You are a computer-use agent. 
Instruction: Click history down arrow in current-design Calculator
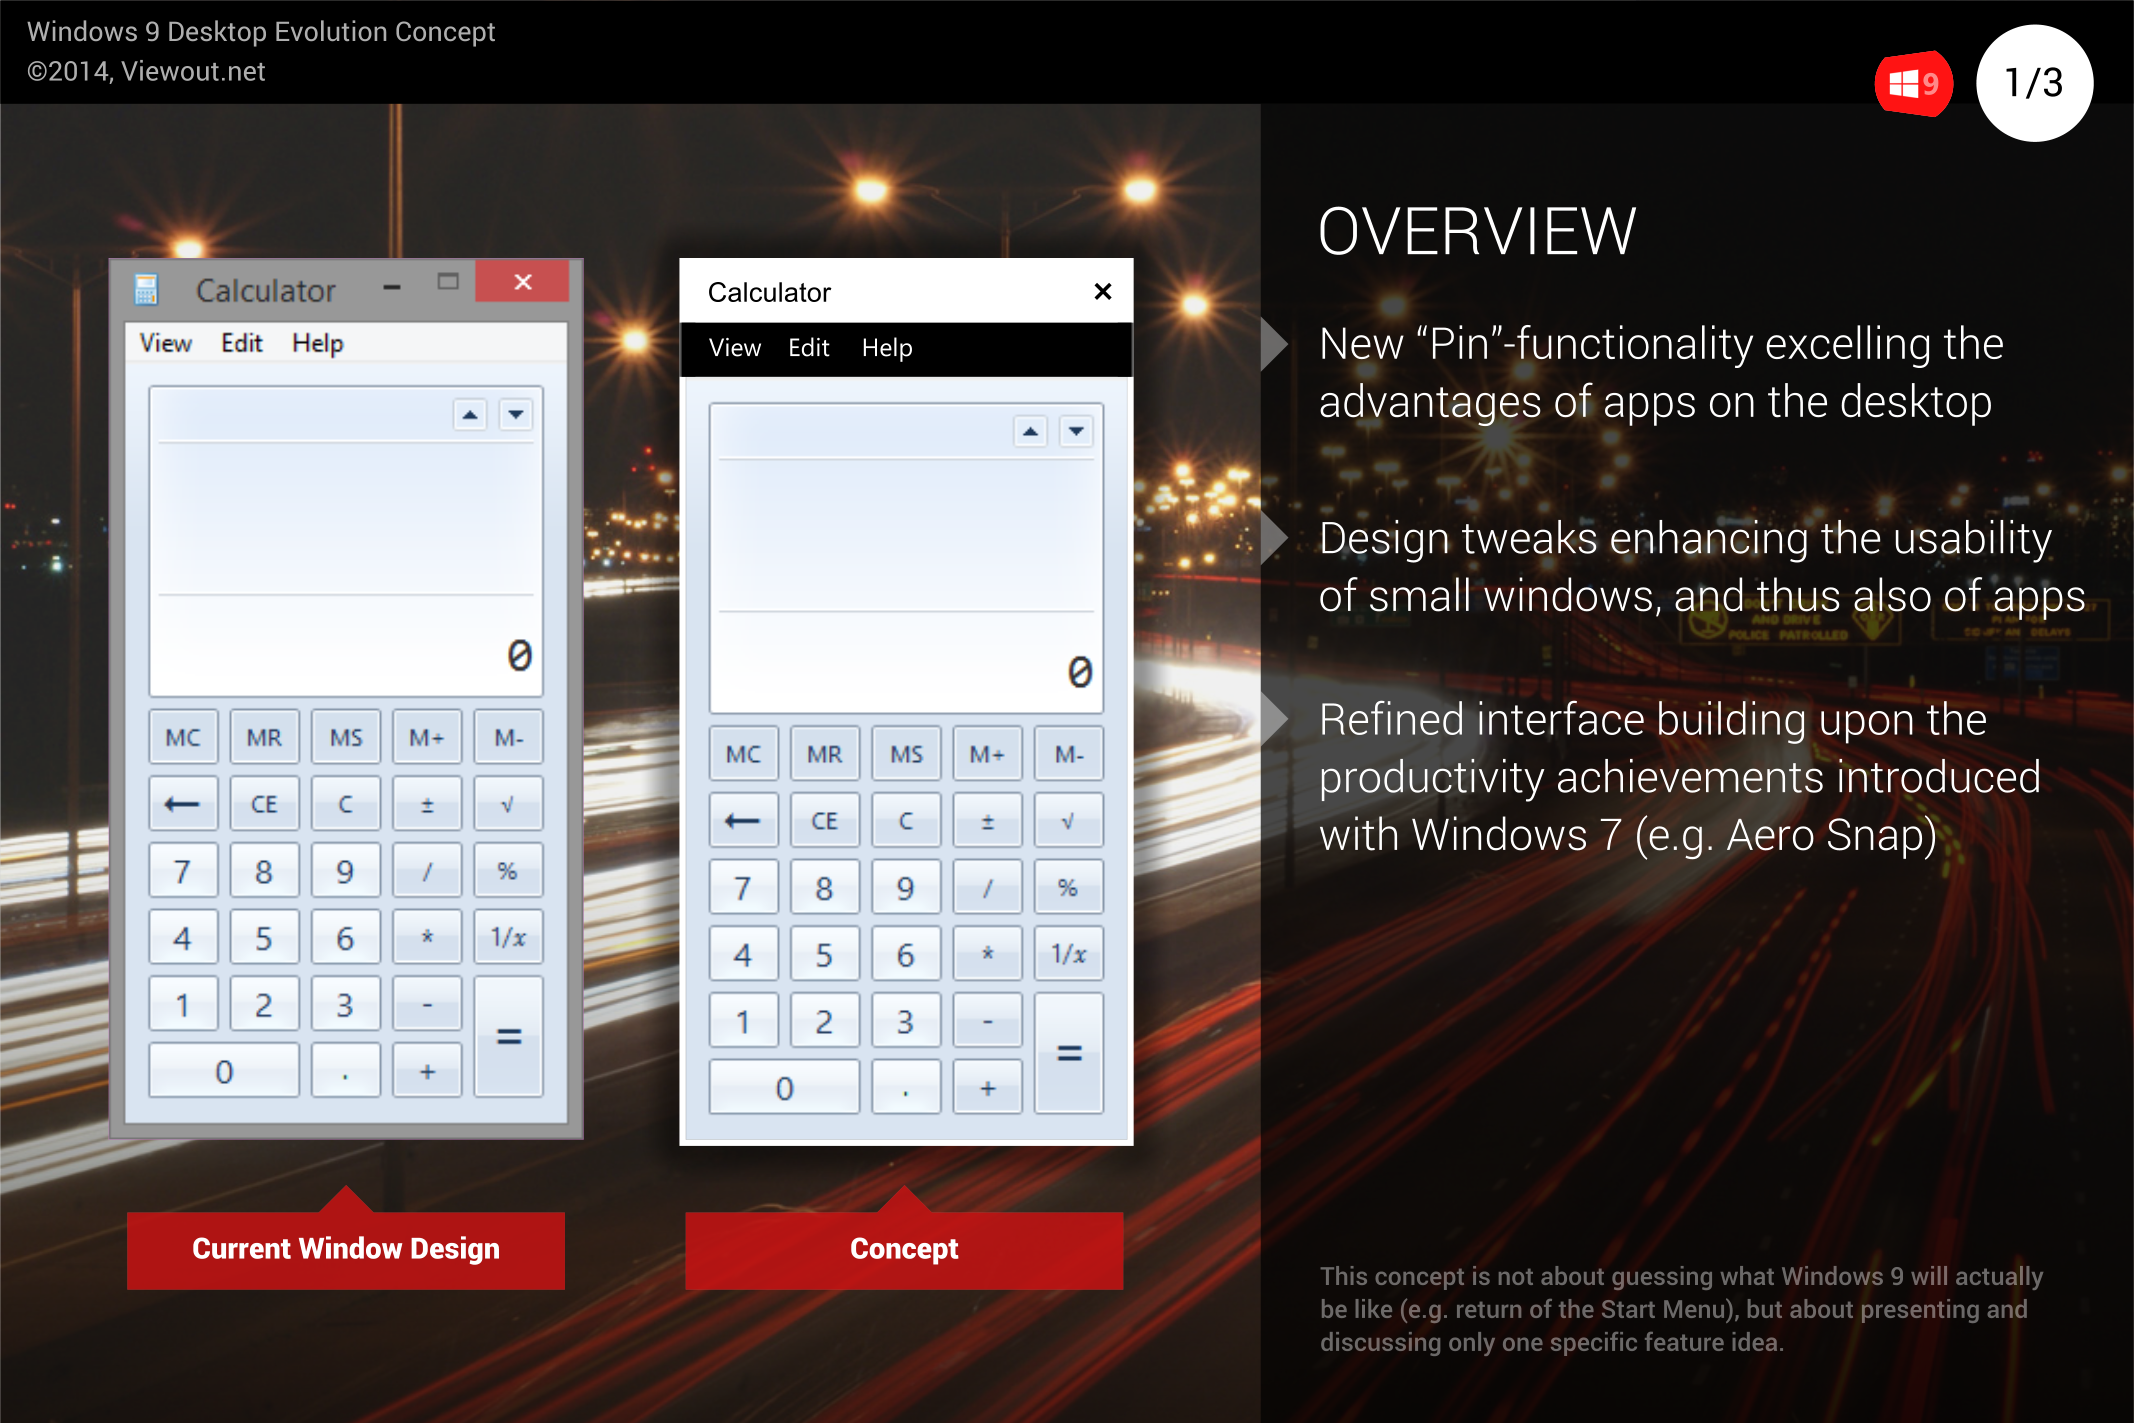point(516,414)
